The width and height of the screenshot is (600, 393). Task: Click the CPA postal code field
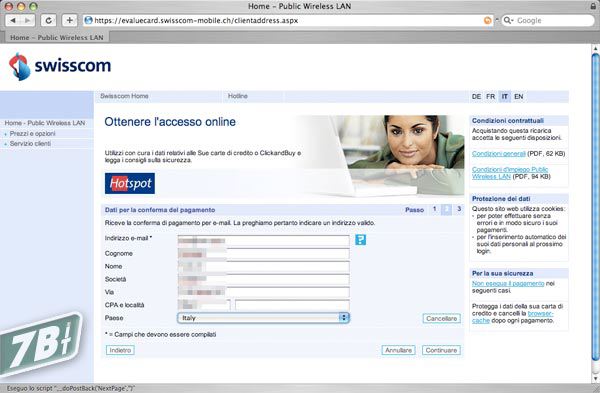pyautogui.click(x=204, y=305)
